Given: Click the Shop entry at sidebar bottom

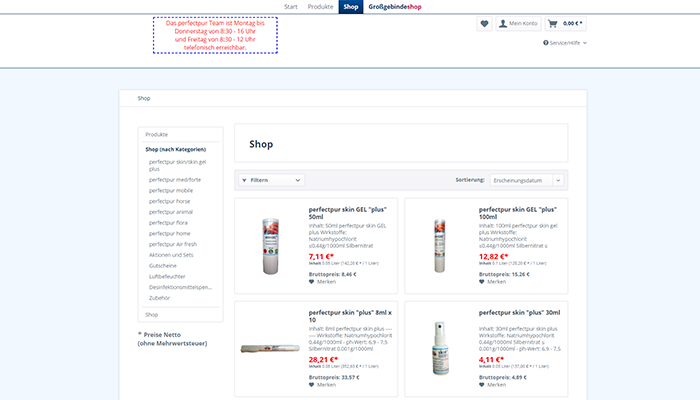Looking at the screenshot, I should pyautogui.click(x=151, y=314).
